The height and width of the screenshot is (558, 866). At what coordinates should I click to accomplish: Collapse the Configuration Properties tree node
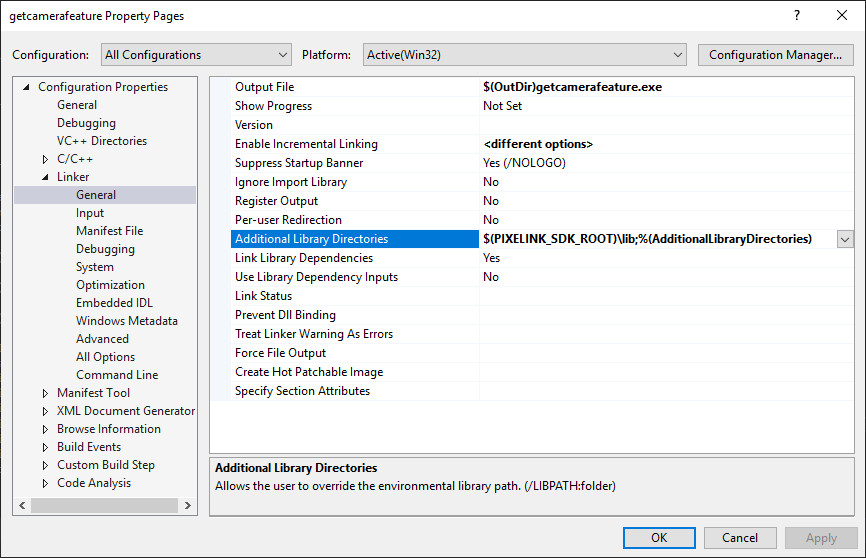26,87
